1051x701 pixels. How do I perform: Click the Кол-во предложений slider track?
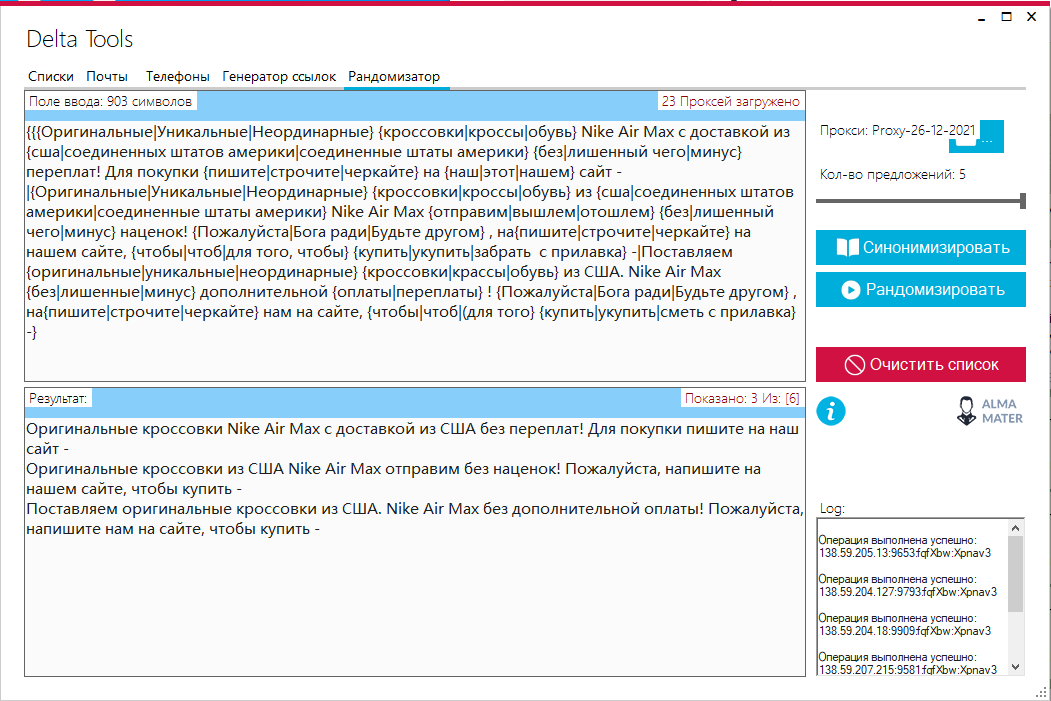[x=918, y=200]
